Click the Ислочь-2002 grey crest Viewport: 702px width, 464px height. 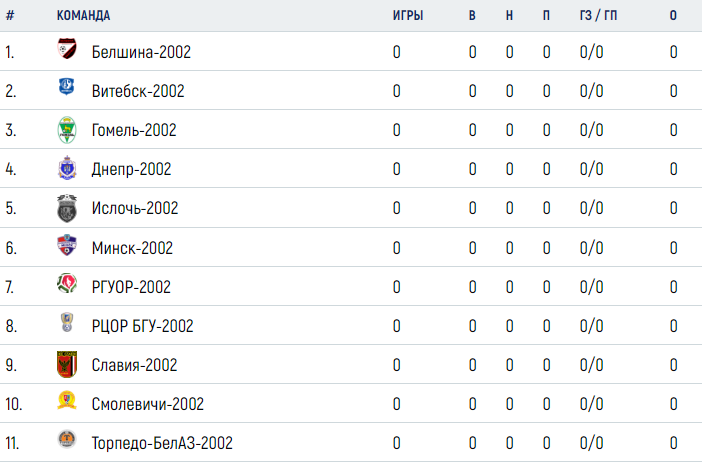click(67, 208)
